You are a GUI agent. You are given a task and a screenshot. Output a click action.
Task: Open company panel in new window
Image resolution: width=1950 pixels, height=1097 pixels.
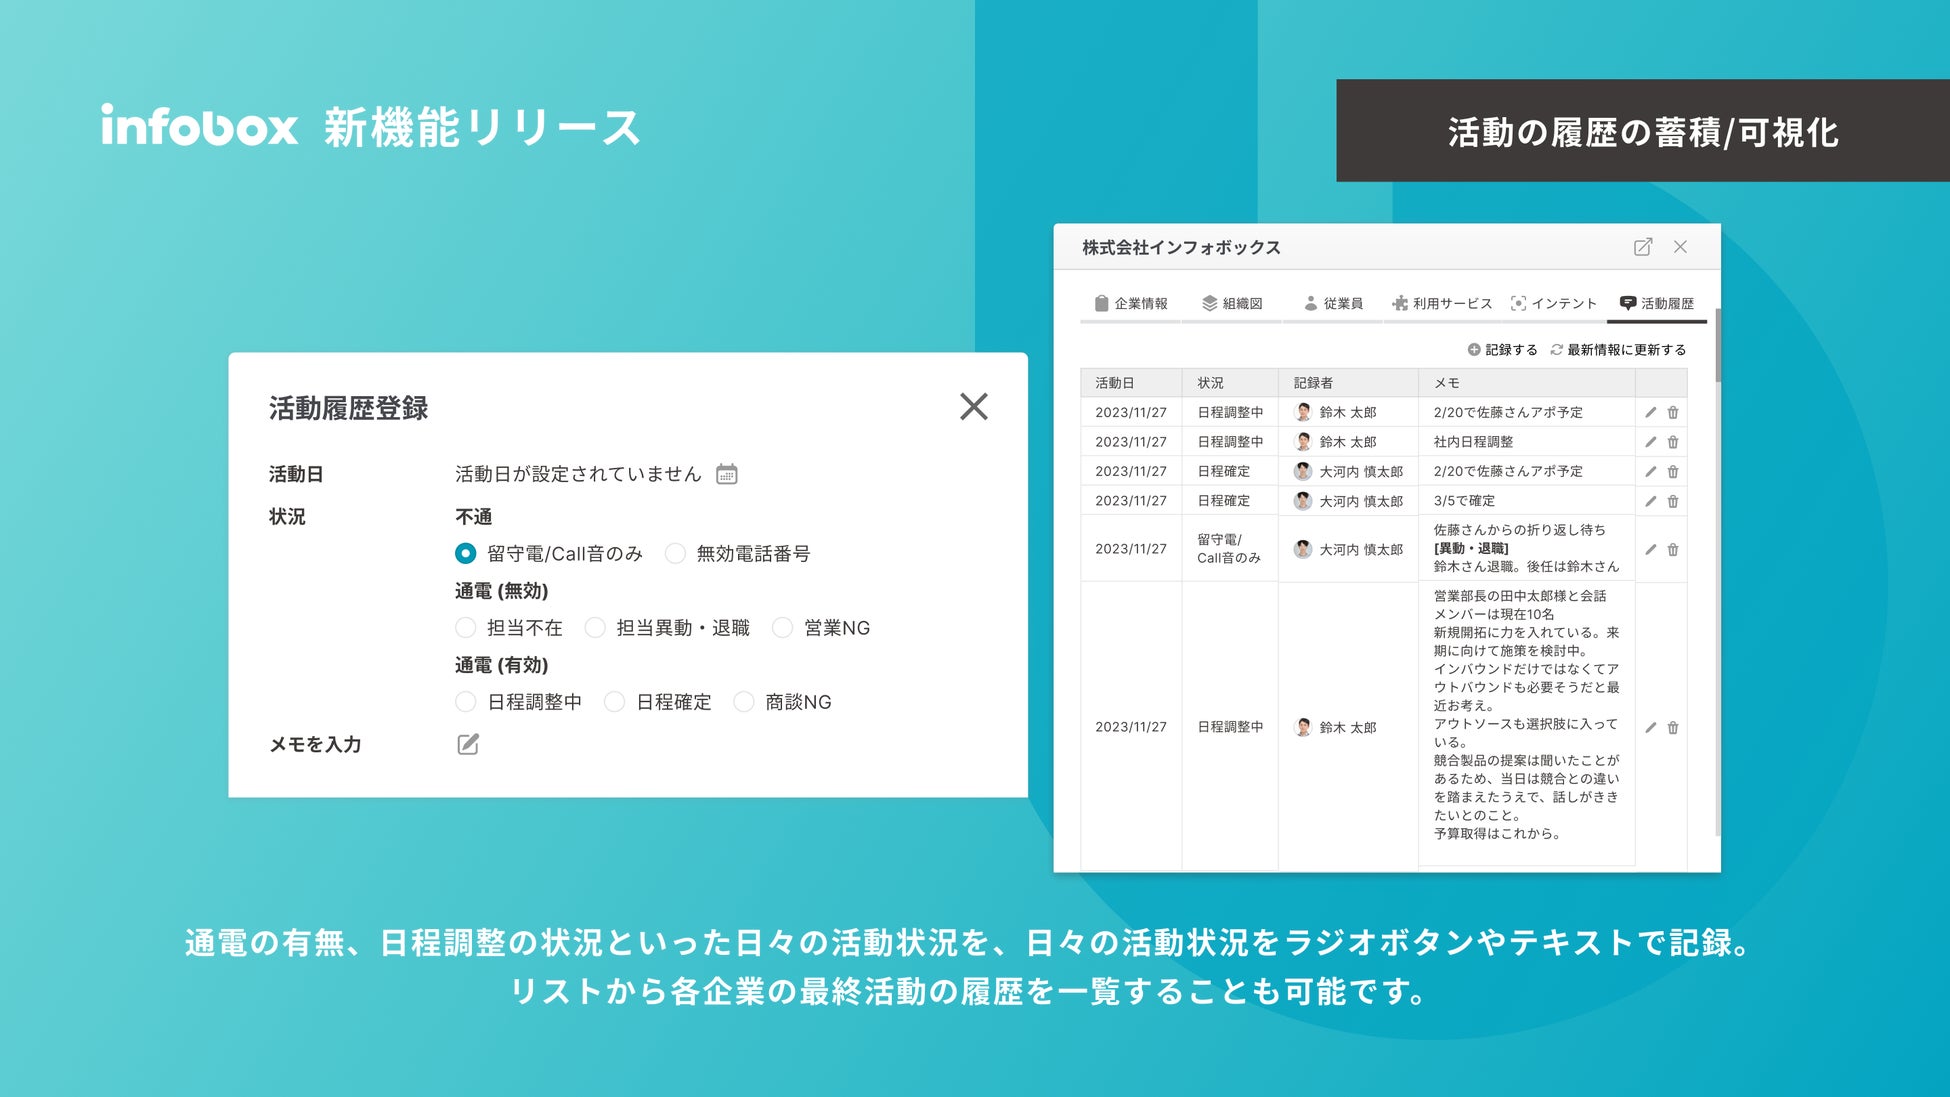[1643, 247]
